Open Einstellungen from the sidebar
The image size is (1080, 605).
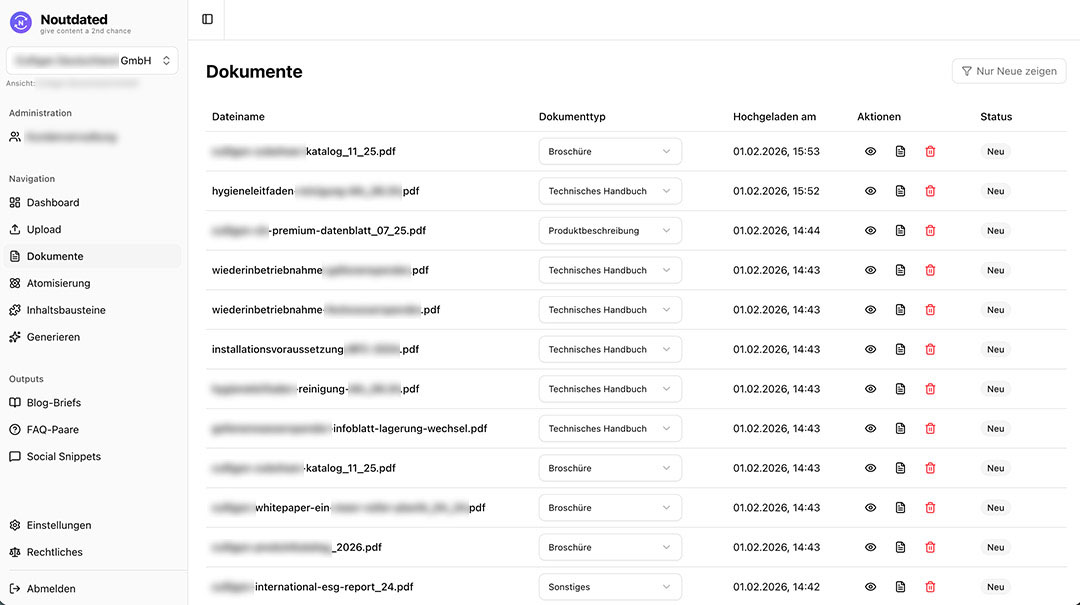coord(59,525)
